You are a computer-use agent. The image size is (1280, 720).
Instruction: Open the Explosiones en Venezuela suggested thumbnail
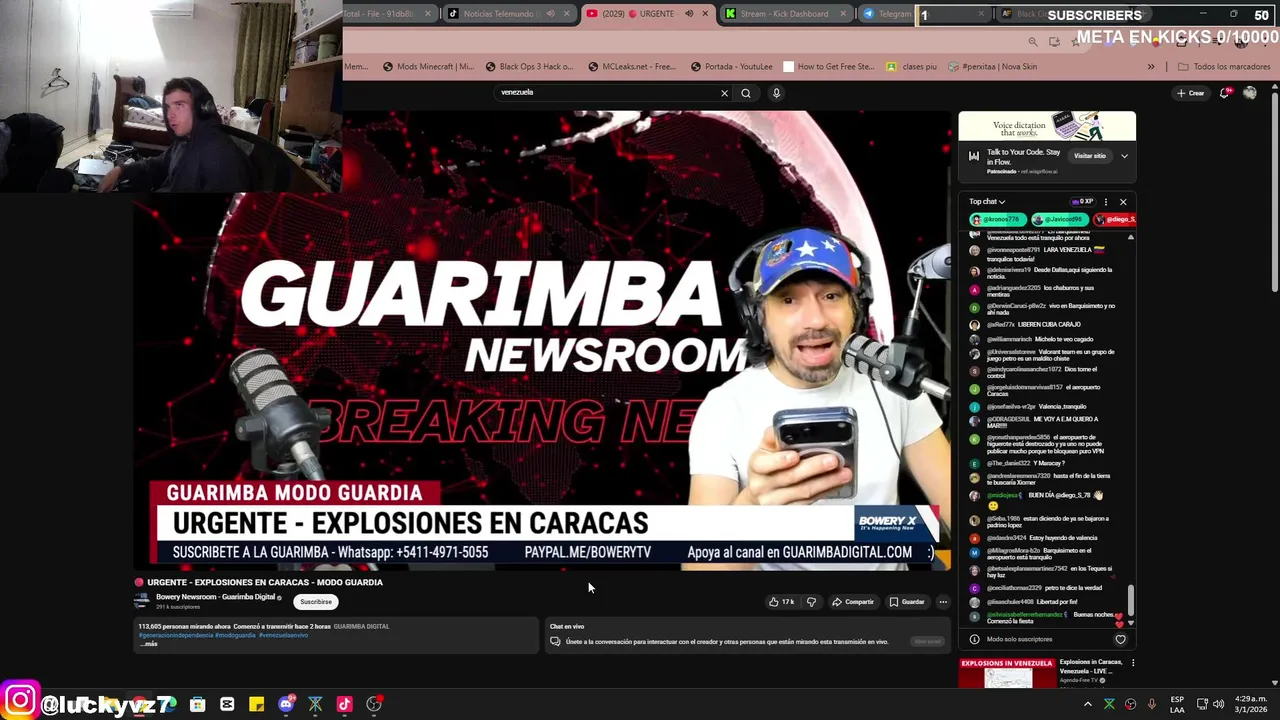point(1007,673)
